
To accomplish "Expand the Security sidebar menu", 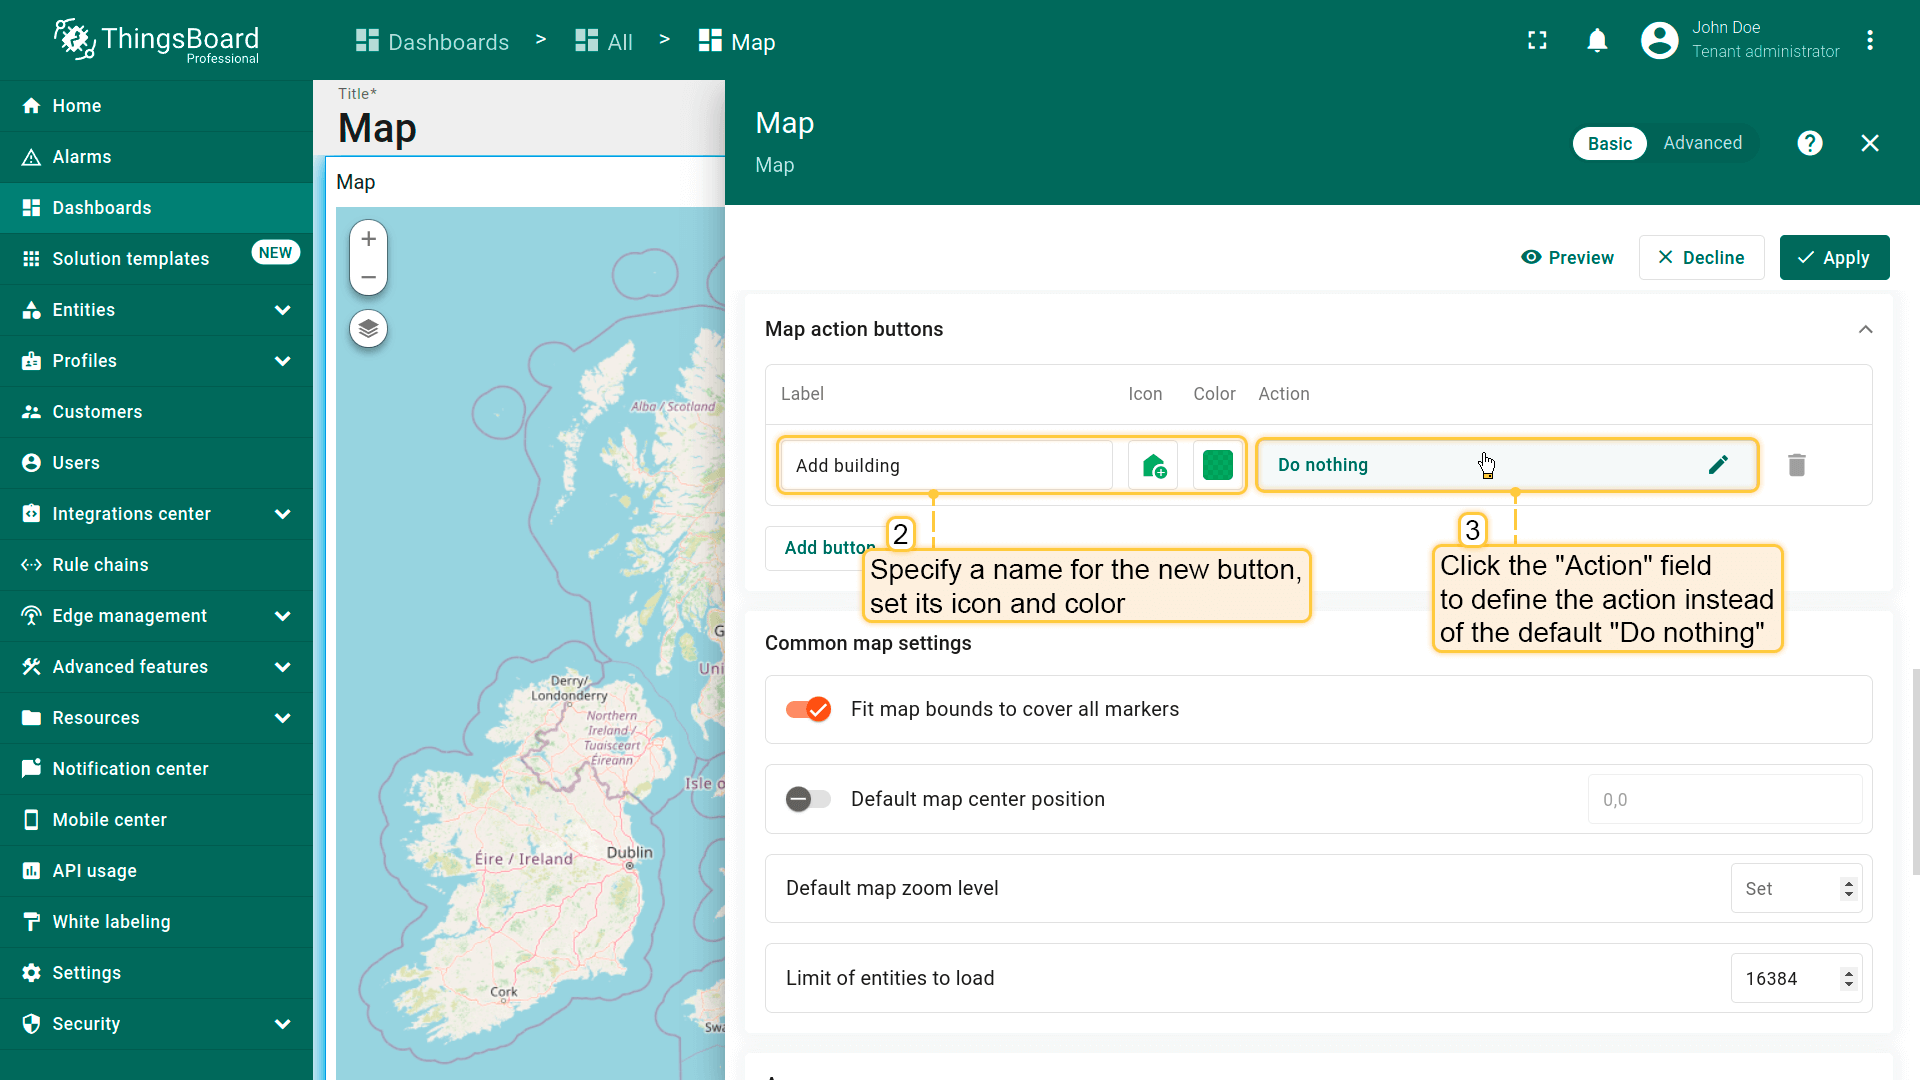I will pos(283,1024).
